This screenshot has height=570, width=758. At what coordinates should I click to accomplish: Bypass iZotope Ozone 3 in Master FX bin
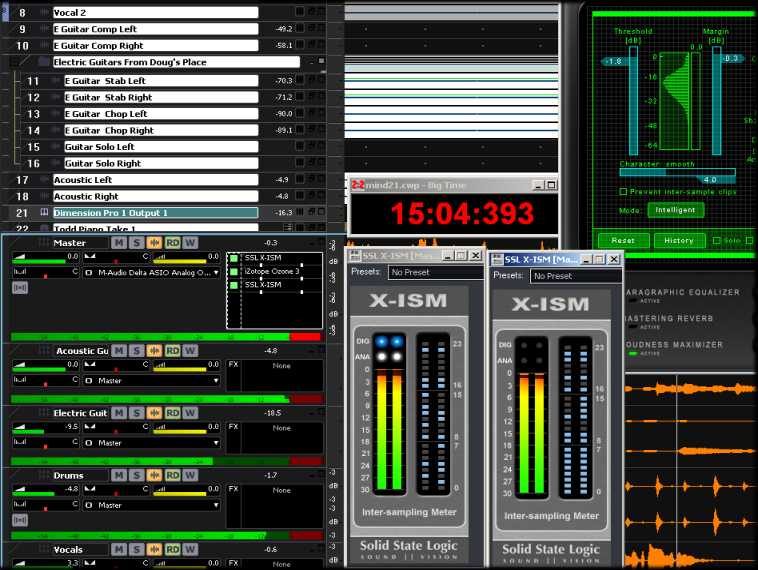point(234,272)
